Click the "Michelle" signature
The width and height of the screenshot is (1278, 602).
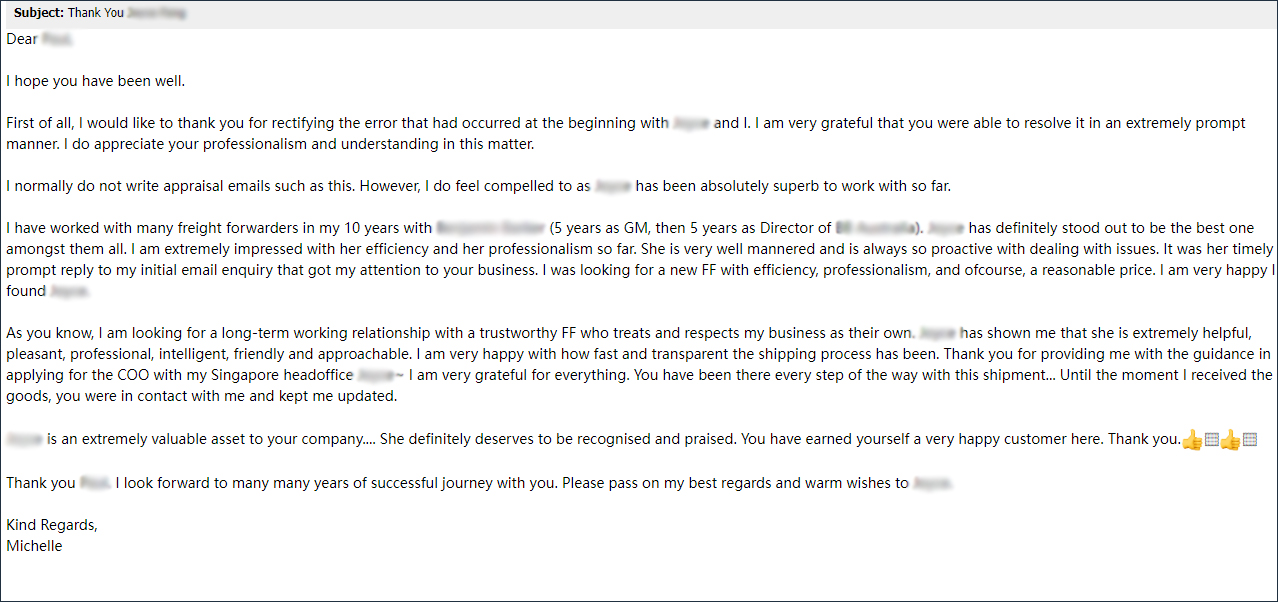coord(34,546)
